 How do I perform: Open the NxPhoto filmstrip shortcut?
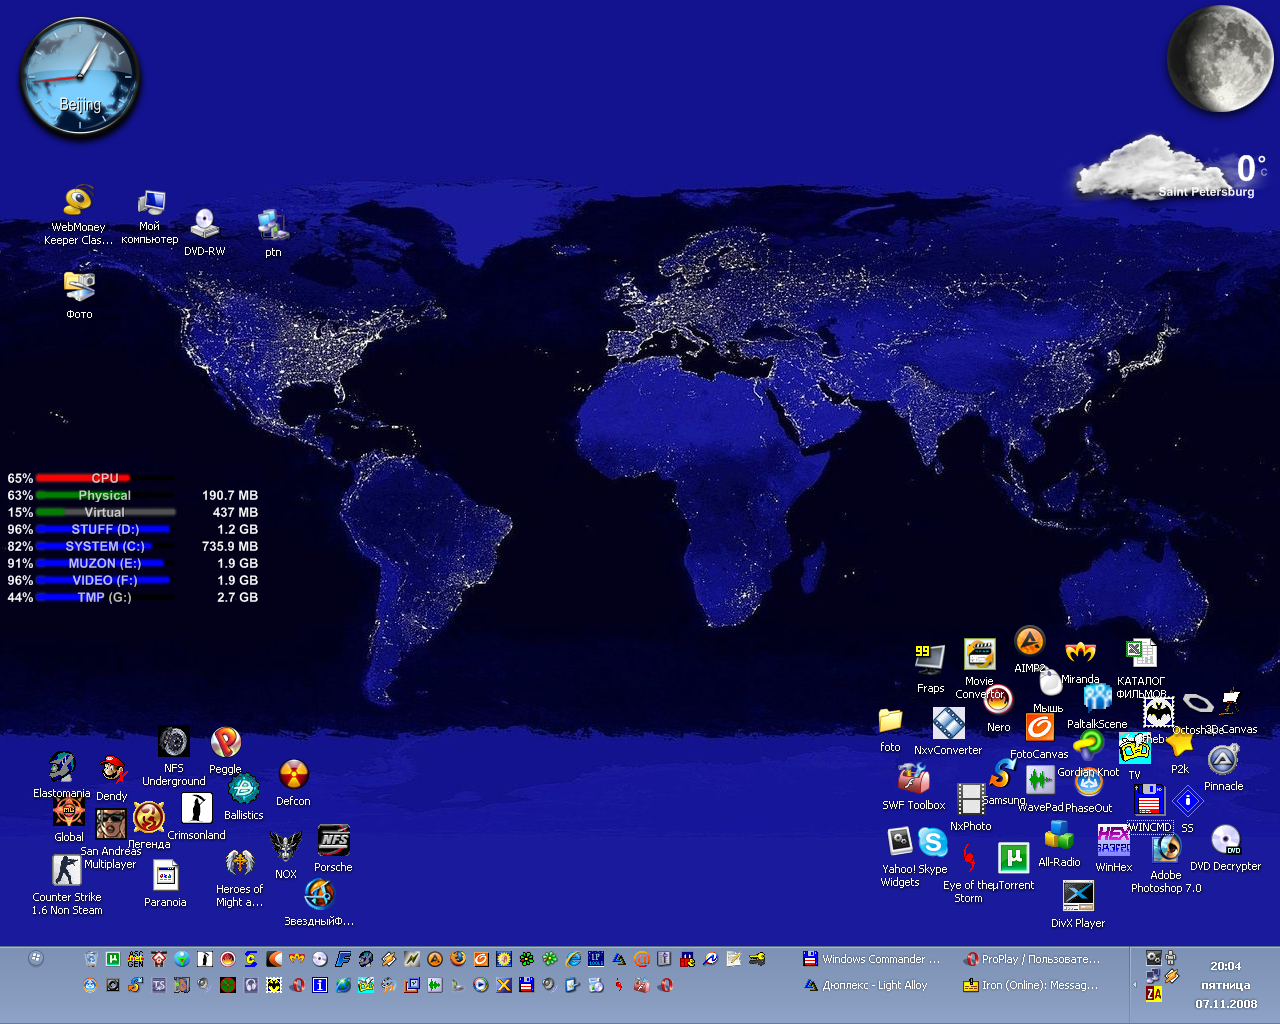pos(970,800)
